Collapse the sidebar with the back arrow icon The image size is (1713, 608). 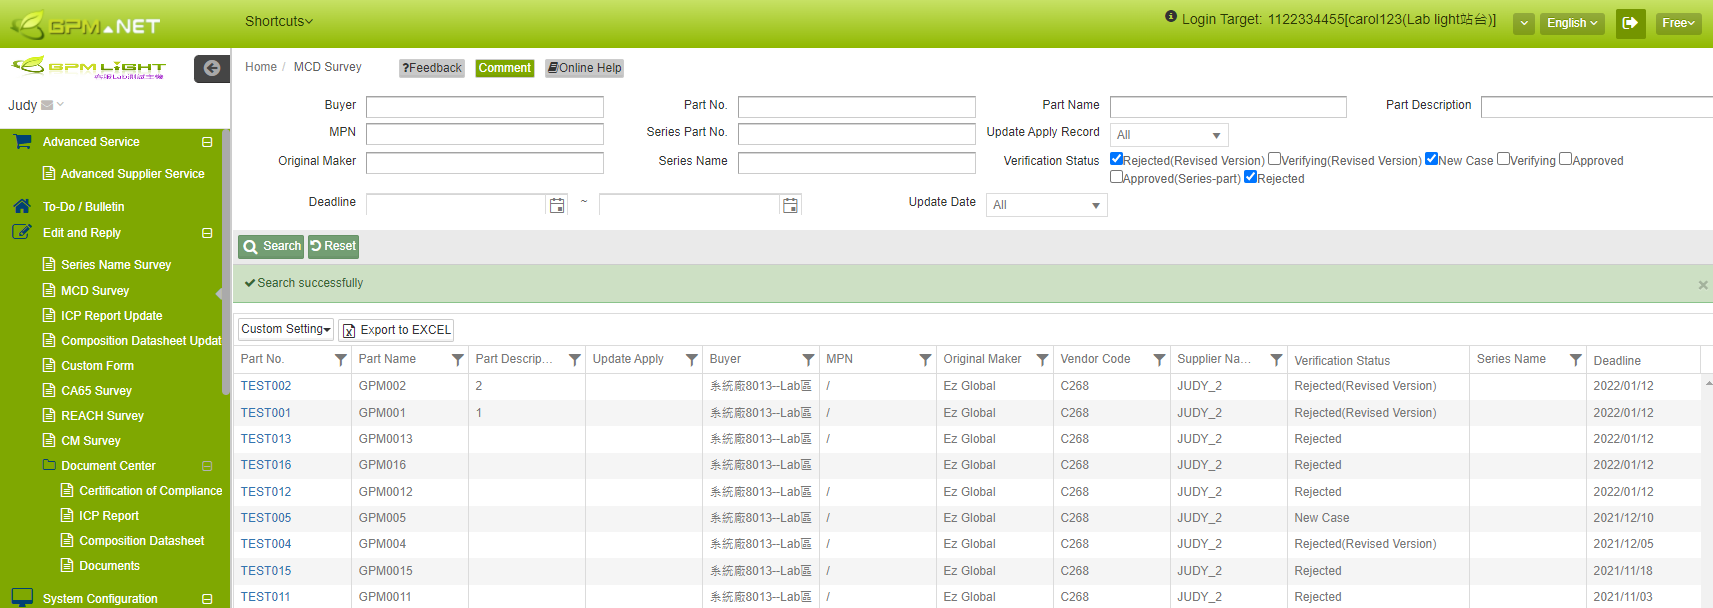coord(211,68)
